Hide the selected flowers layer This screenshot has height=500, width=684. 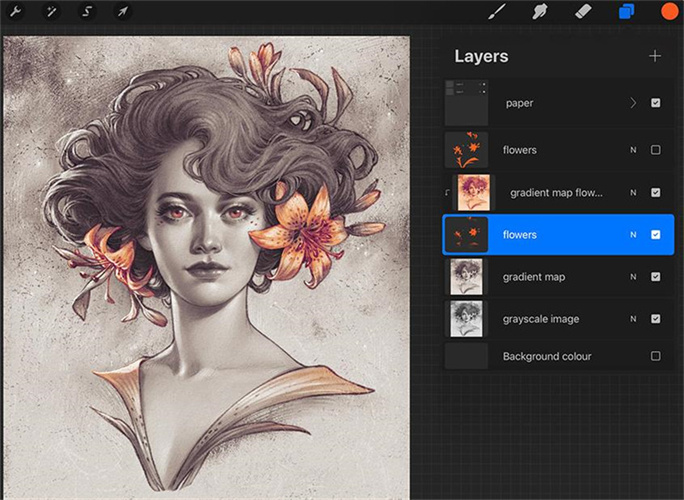pyautogui.click(x=655, y=235)
